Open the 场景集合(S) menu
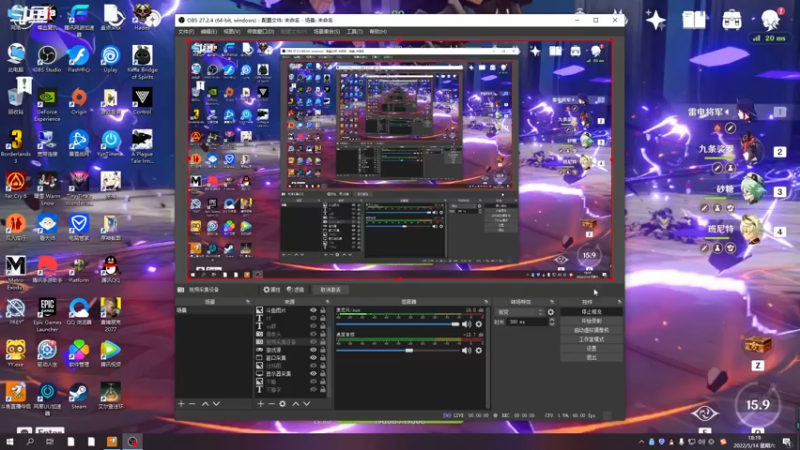 pyautogui.click(x=327, y=32)
